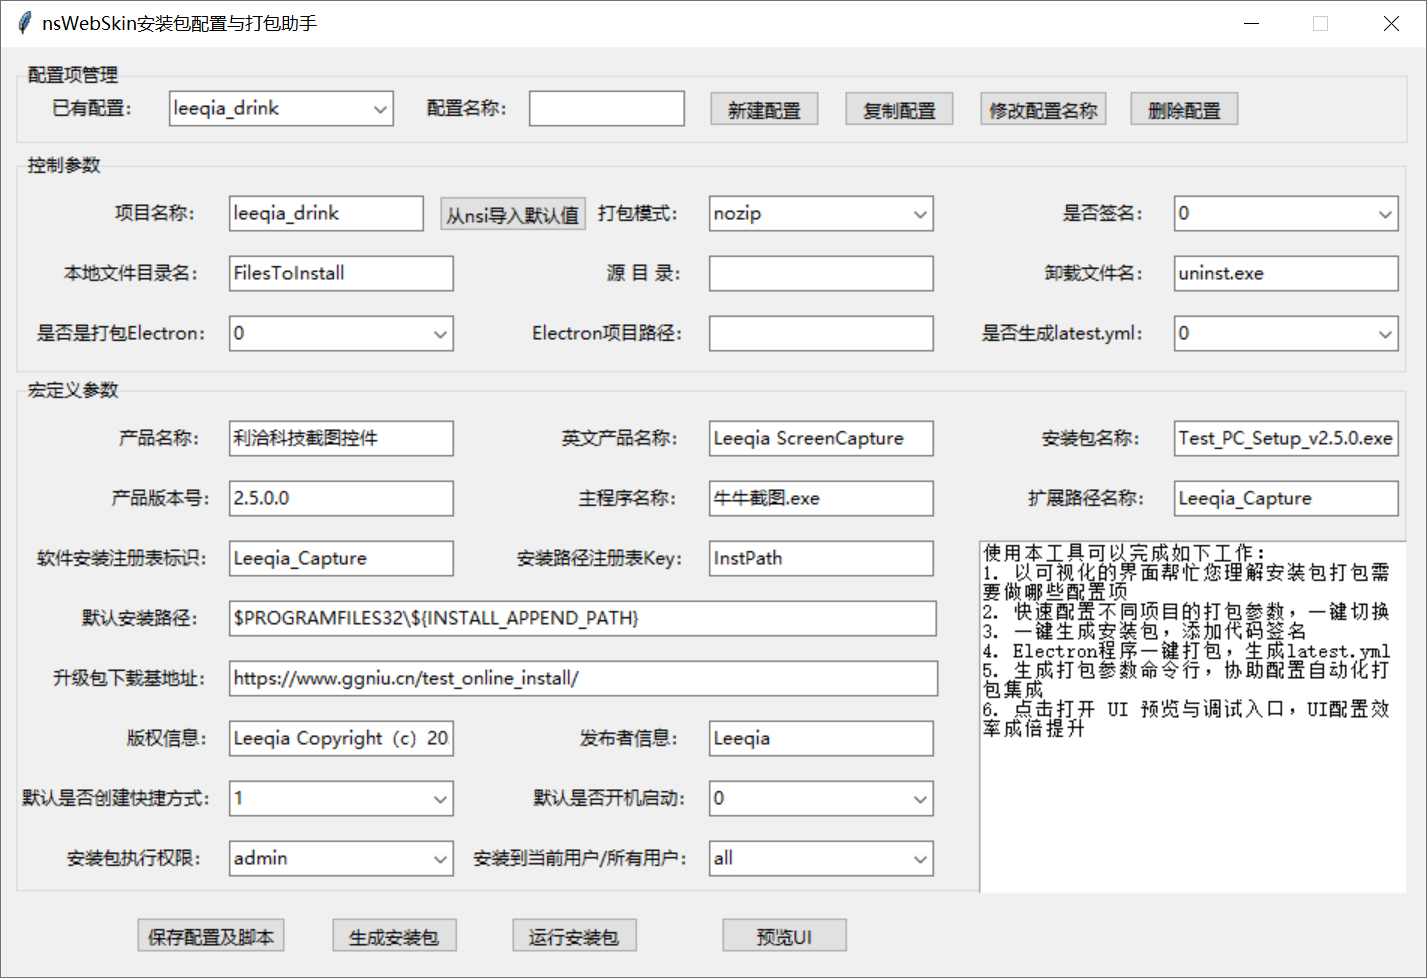Focus the 安装包名称 field with Test_PC_Setup
The width and height of the screenshot is (1427, 978).
click(x=1286, y=439)
